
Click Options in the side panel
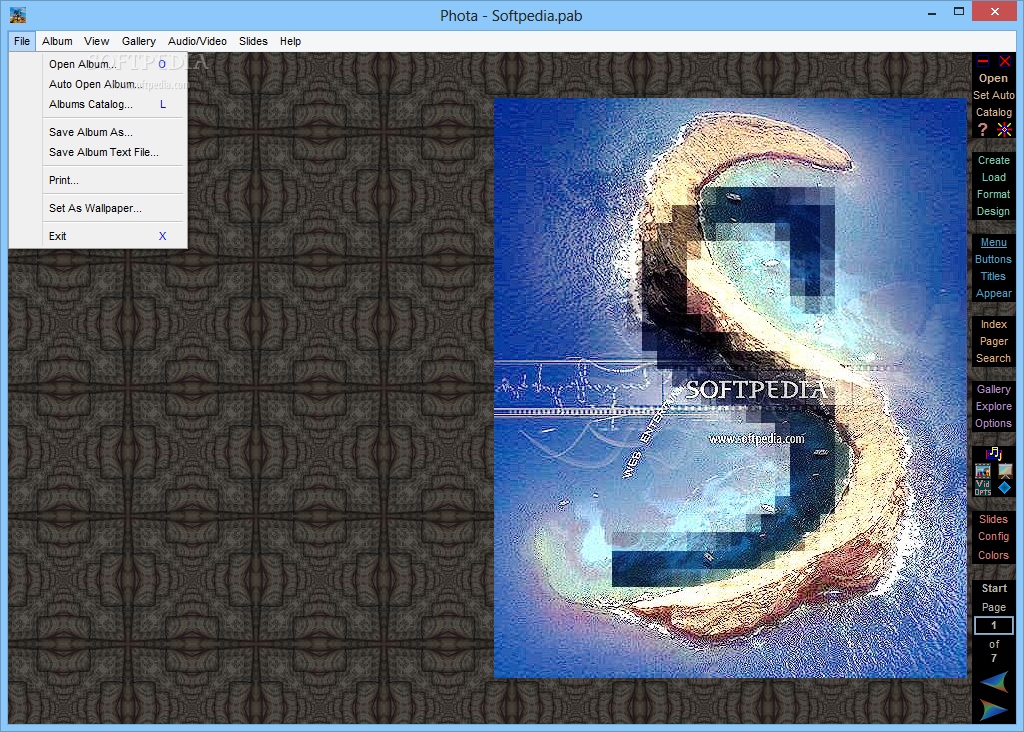(x=993, y=423)
